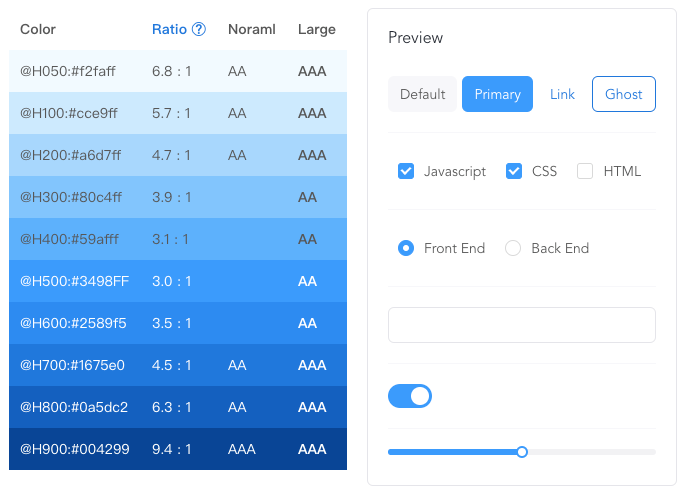Turn off the blue toggle switch
The height and width of the screenshot is (491, 694).
[x=410, y=396]
